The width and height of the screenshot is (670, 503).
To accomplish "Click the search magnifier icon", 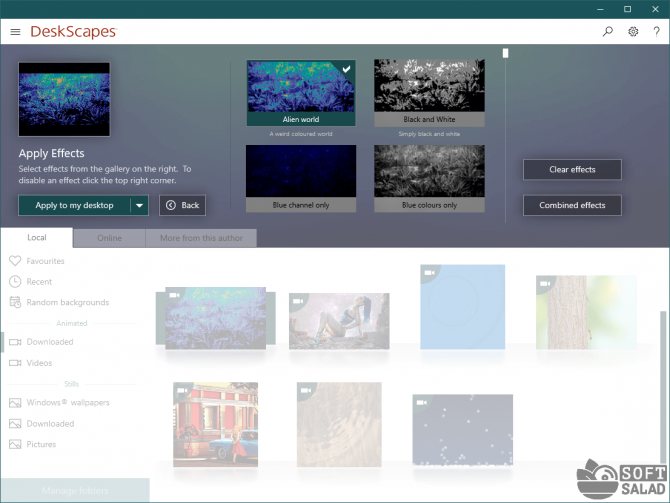I will (x=608, y=31).
